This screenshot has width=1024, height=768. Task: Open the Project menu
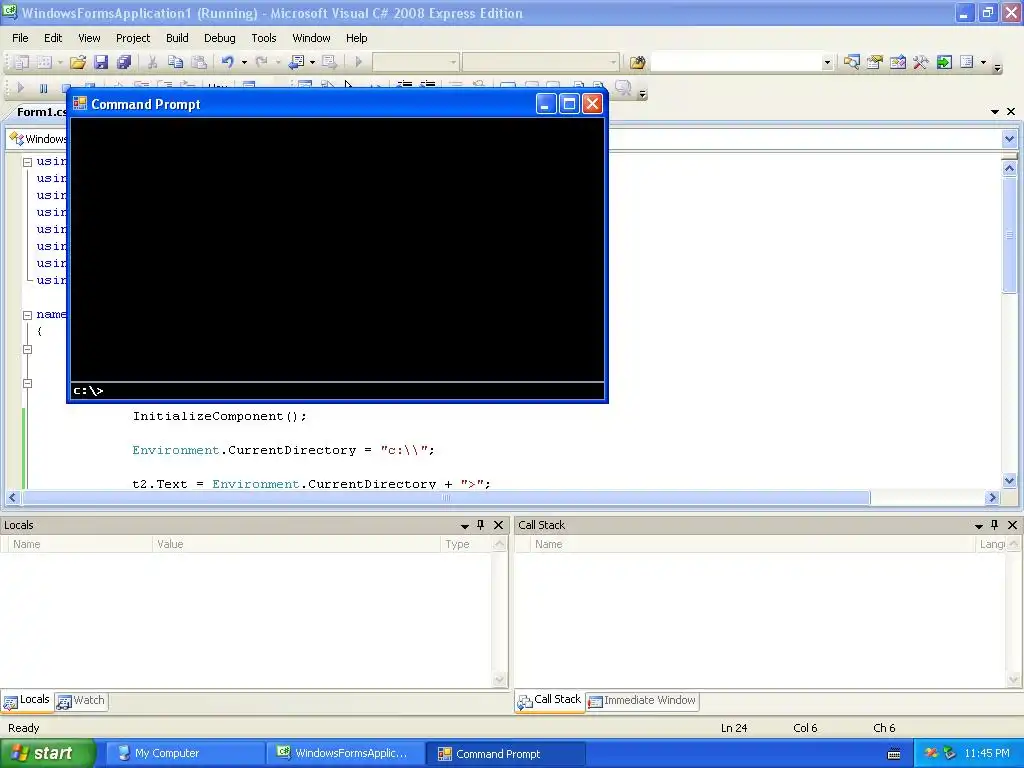pyautogui.click(x=133, y=38)
